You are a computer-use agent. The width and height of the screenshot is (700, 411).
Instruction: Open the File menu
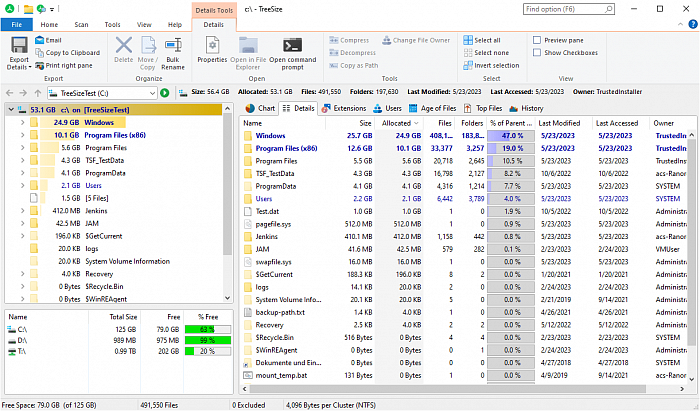click(x=17, y=25)
